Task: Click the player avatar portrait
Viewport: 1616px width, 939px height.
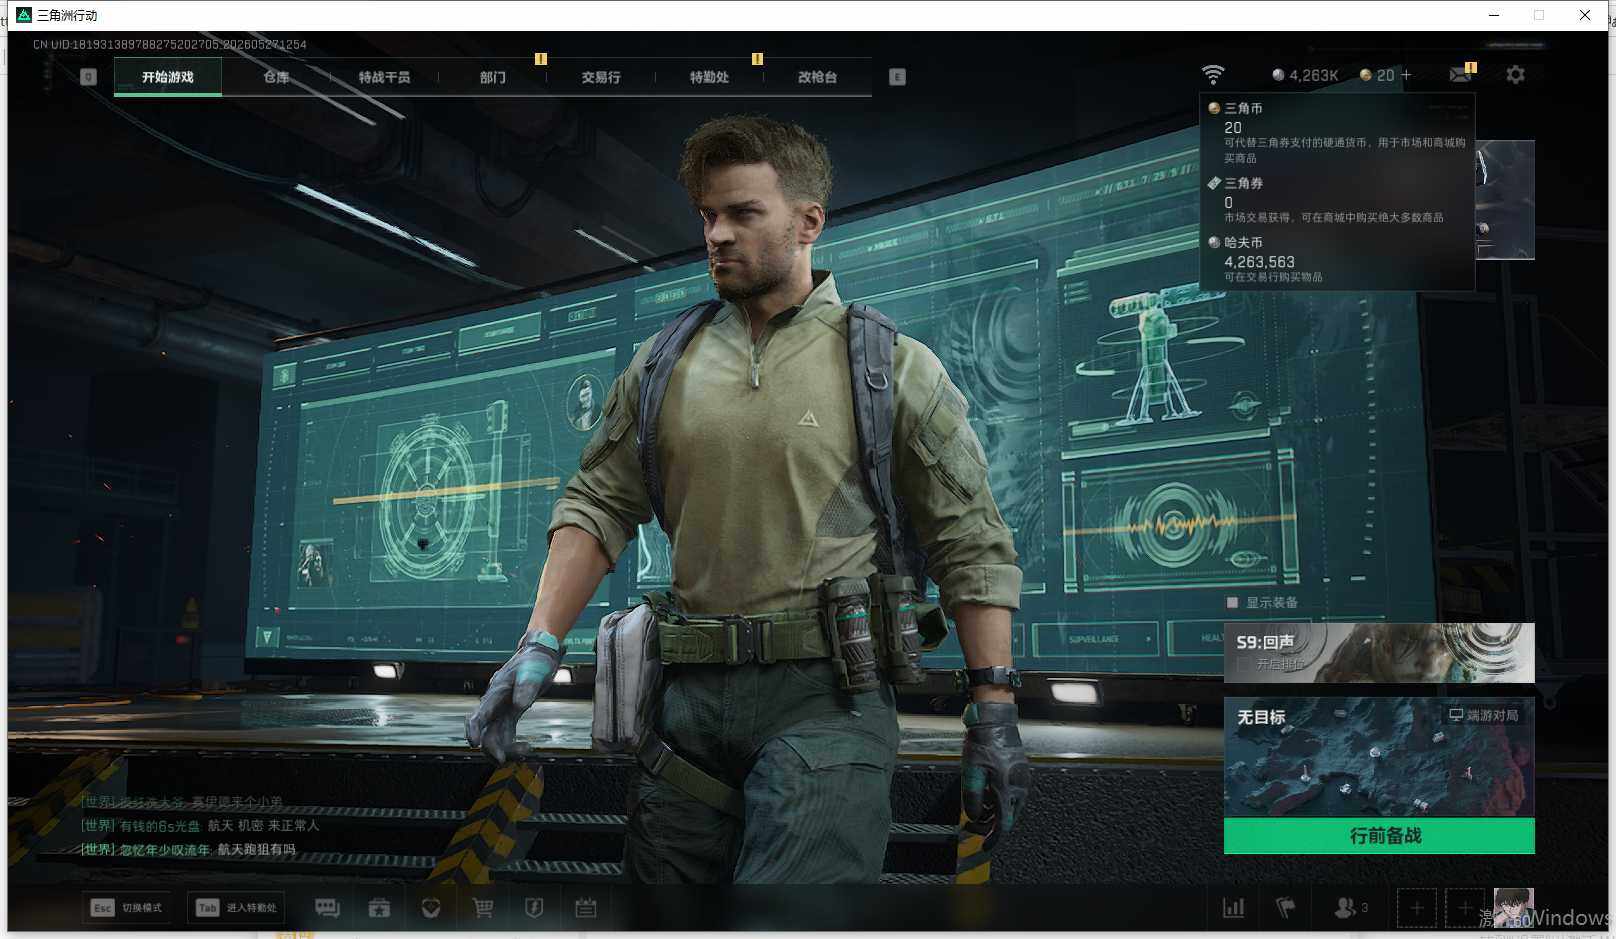Action: (x=1513, y=908)
